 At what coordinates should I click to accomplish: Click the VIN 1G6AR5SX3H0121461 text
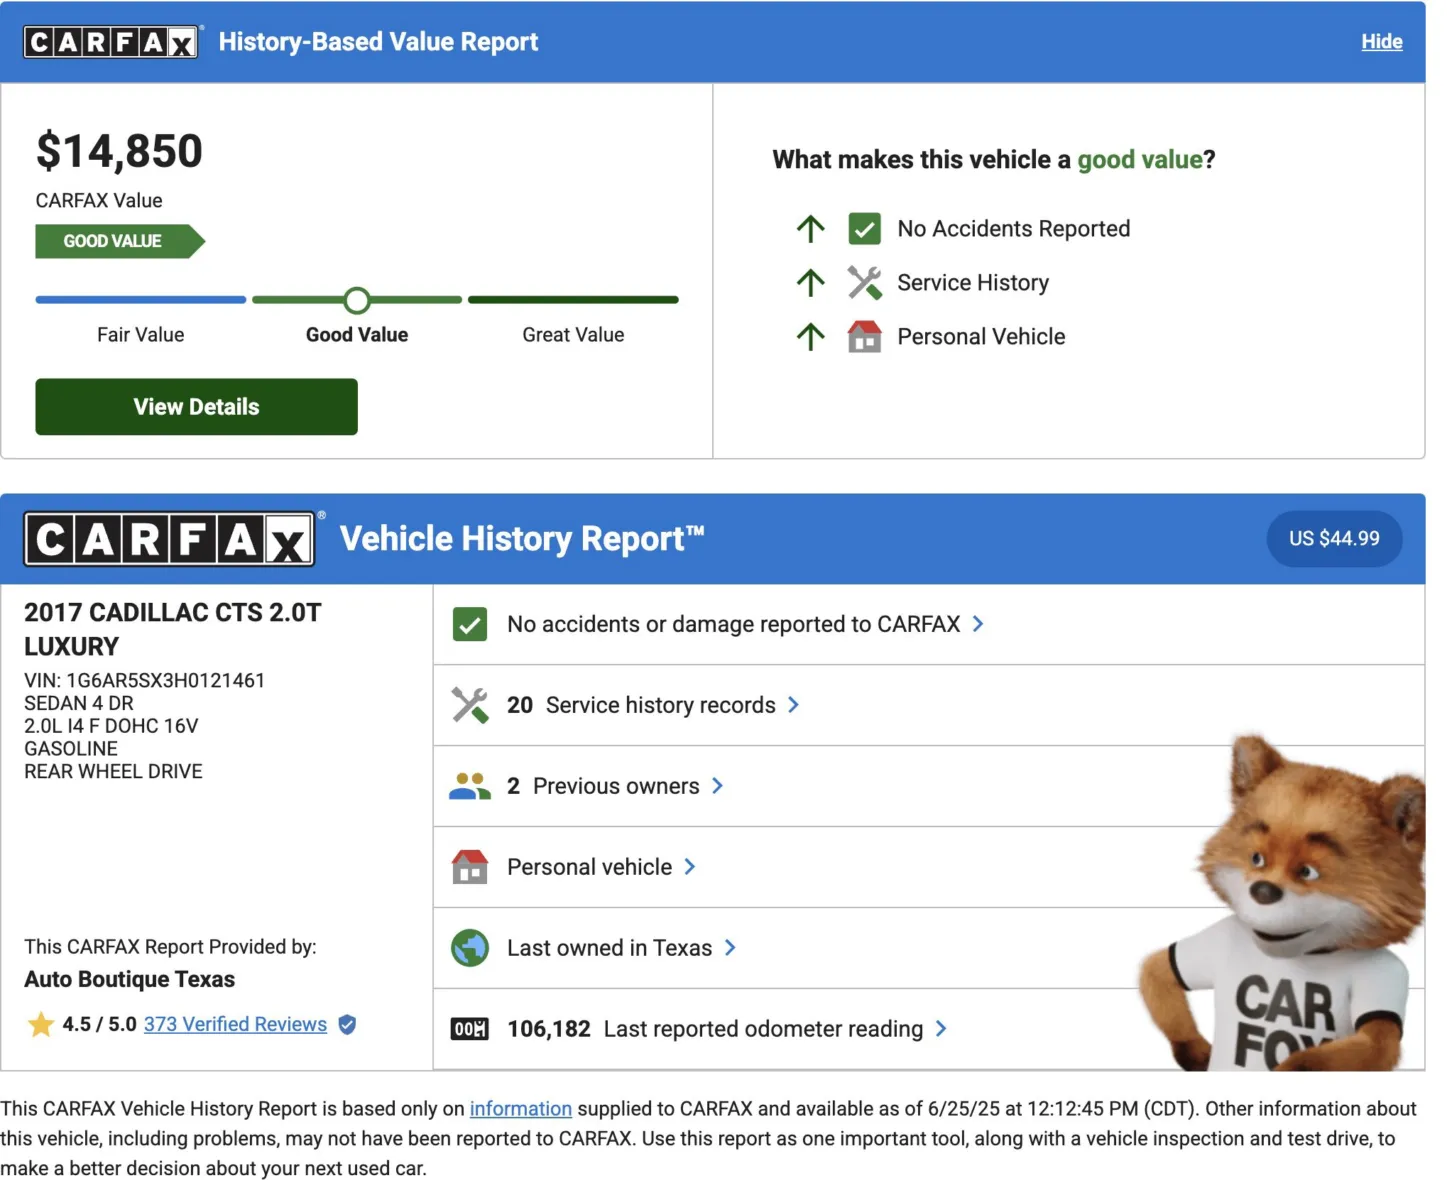coord(145,681)
